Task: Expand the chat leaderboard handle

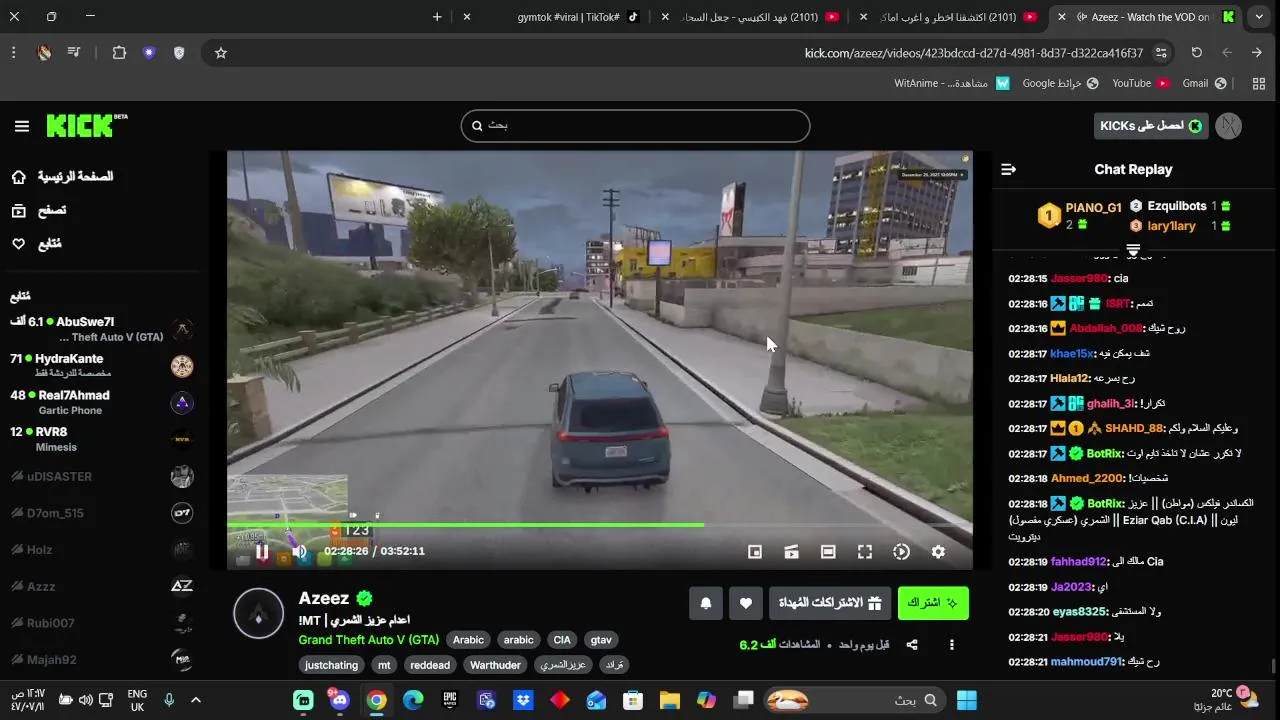Action: click(x=1133, y=250)
